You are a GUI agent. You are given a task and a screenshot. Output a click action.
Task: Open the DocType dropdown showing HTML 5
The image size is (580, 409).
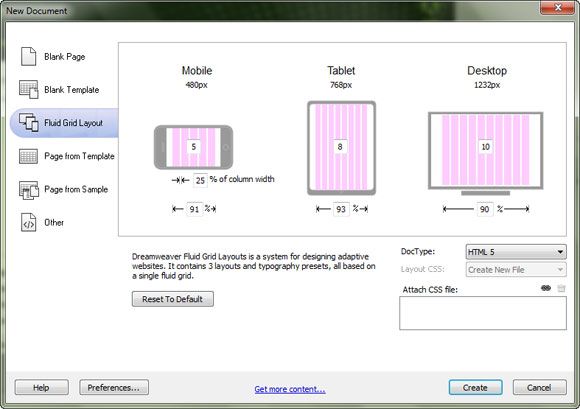pyautogui.click(x=516, y=252)
